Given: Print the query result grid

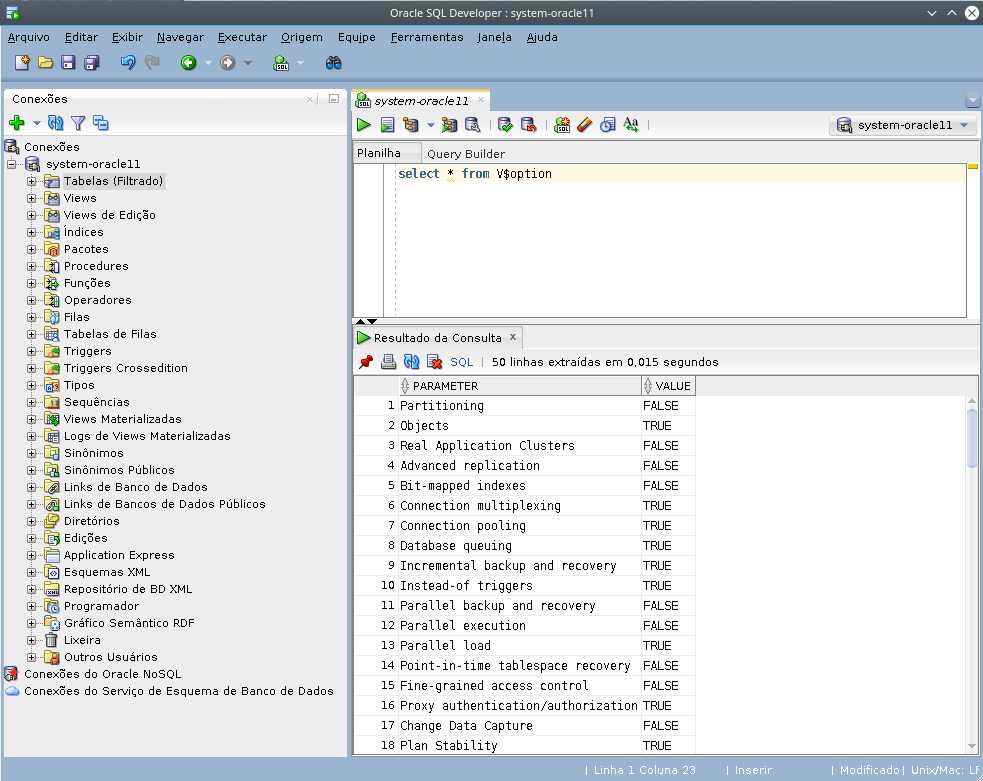Looking at the screenshot, I should click(389, 362).
